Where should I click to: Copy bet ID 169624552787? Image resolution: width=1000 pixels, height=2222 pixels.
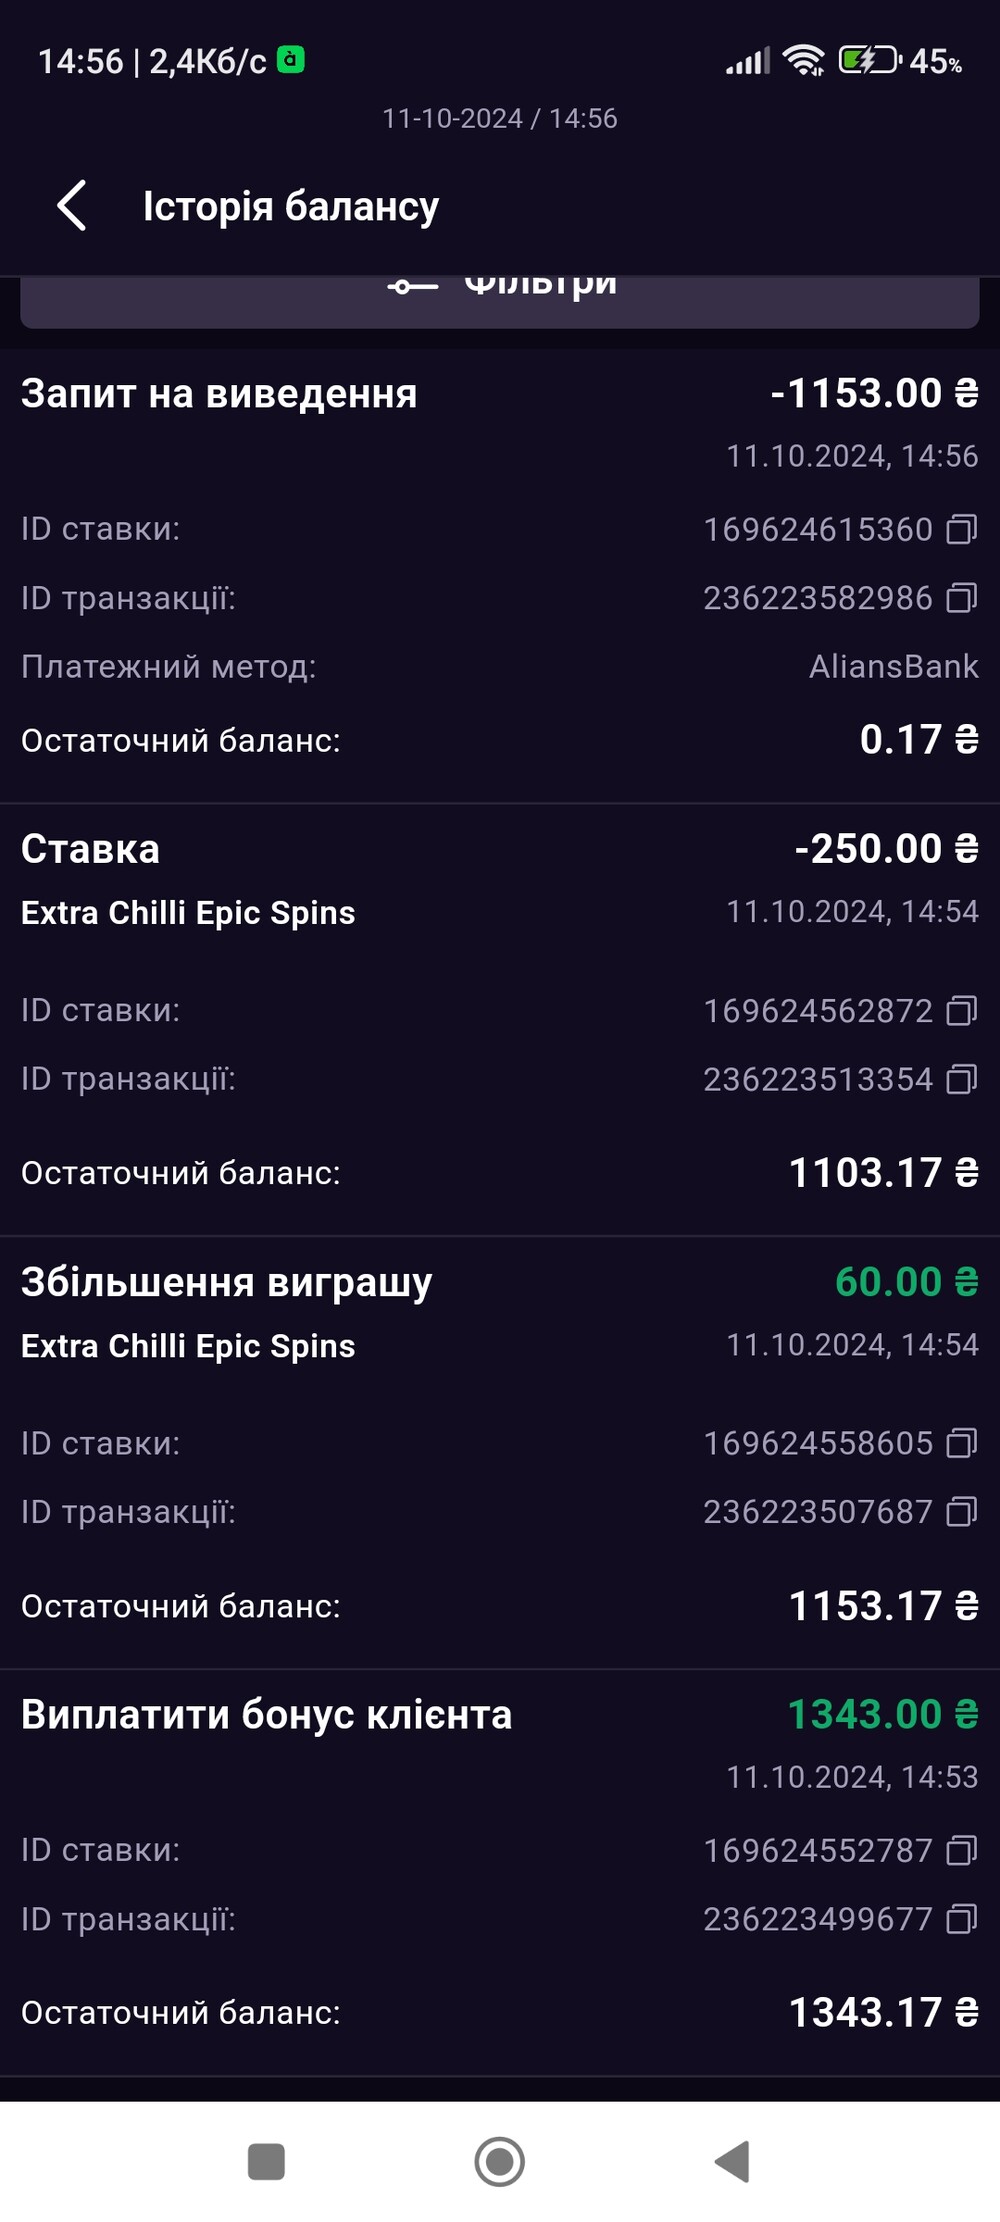click(x=961, y=1851)
